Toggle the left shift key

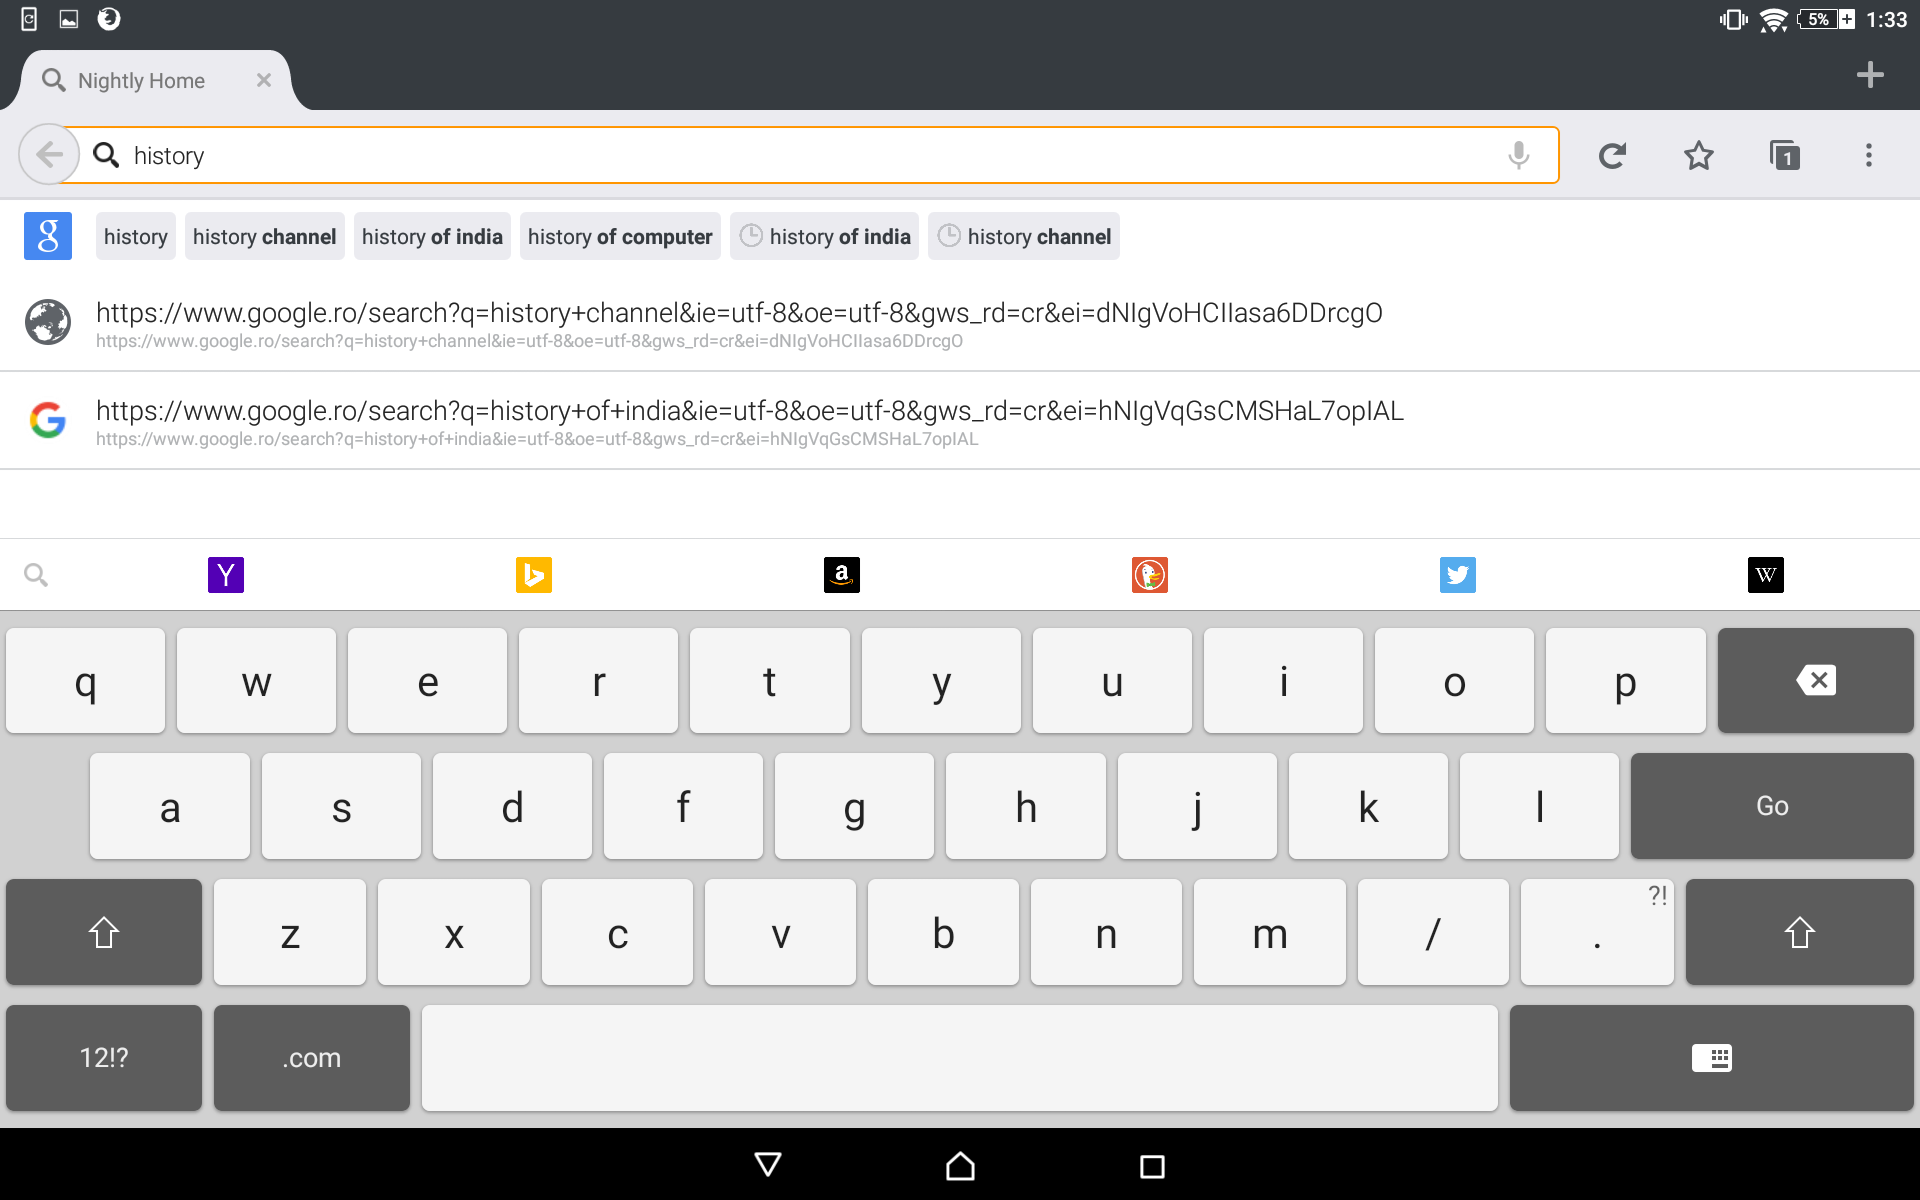[104, 932]
